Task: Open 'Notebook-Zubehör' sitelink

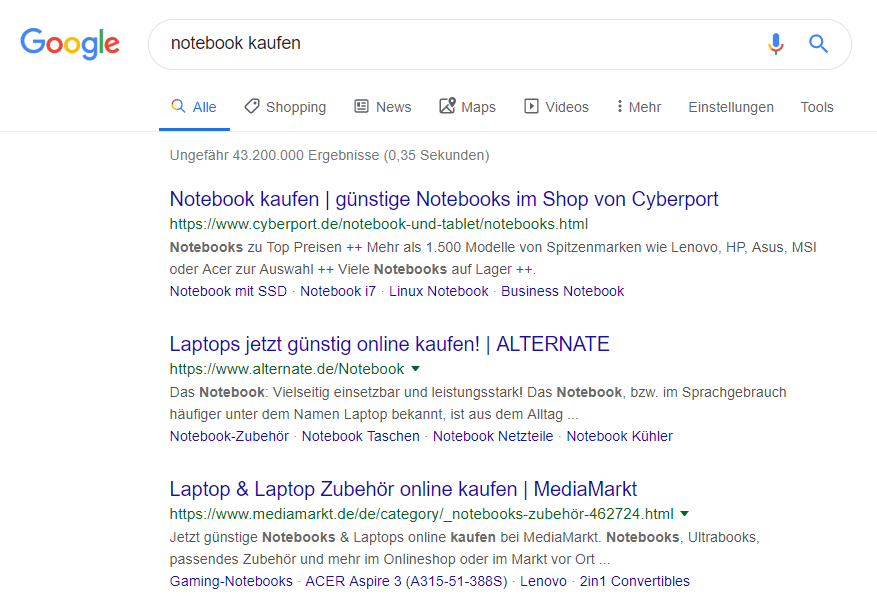Action: click(229, 436)
